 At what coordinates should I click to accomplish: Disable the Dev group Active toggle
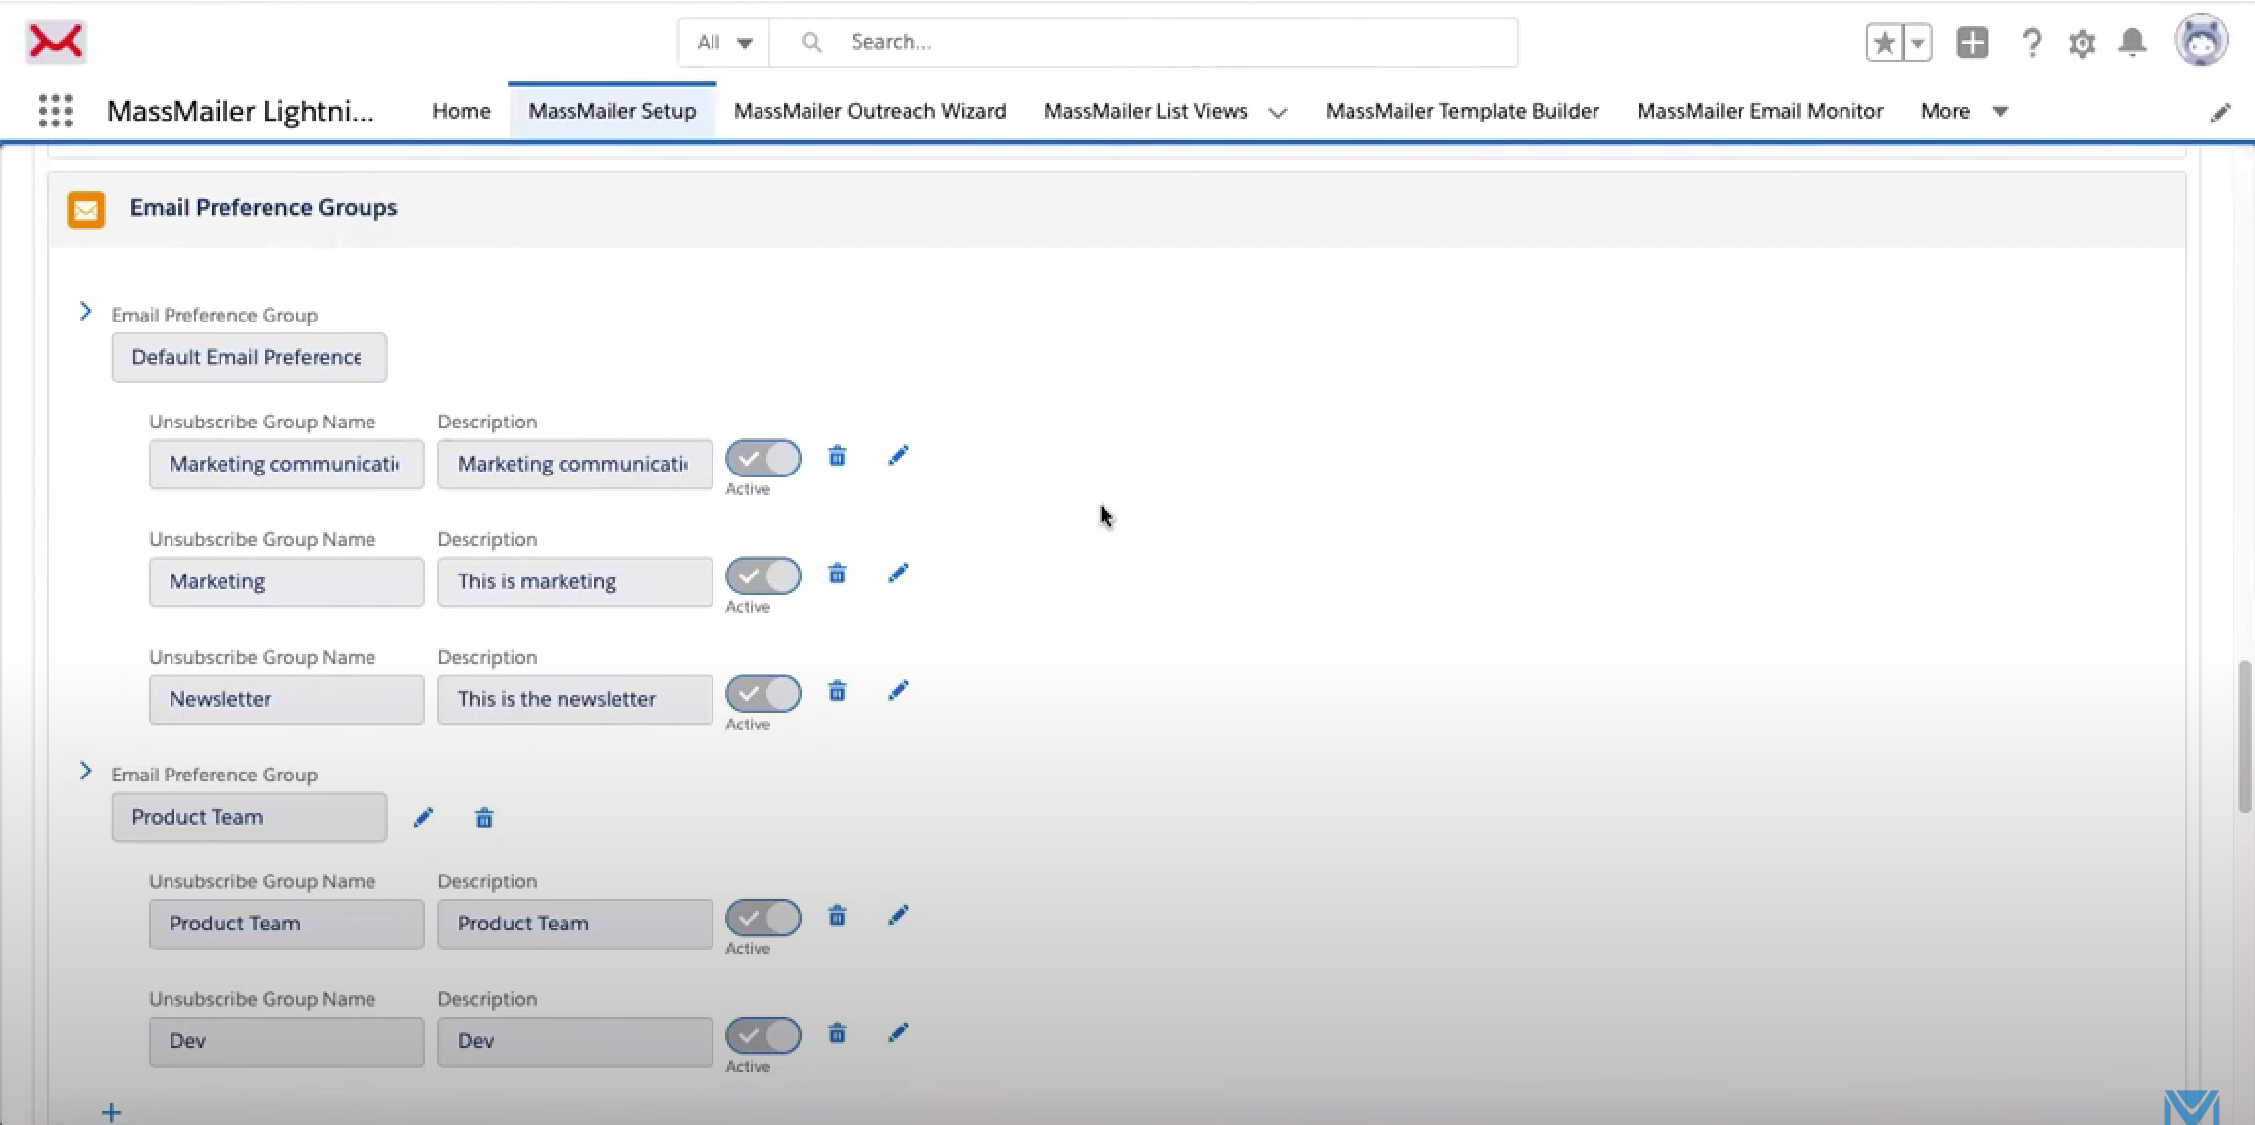tap(763, 1035)
